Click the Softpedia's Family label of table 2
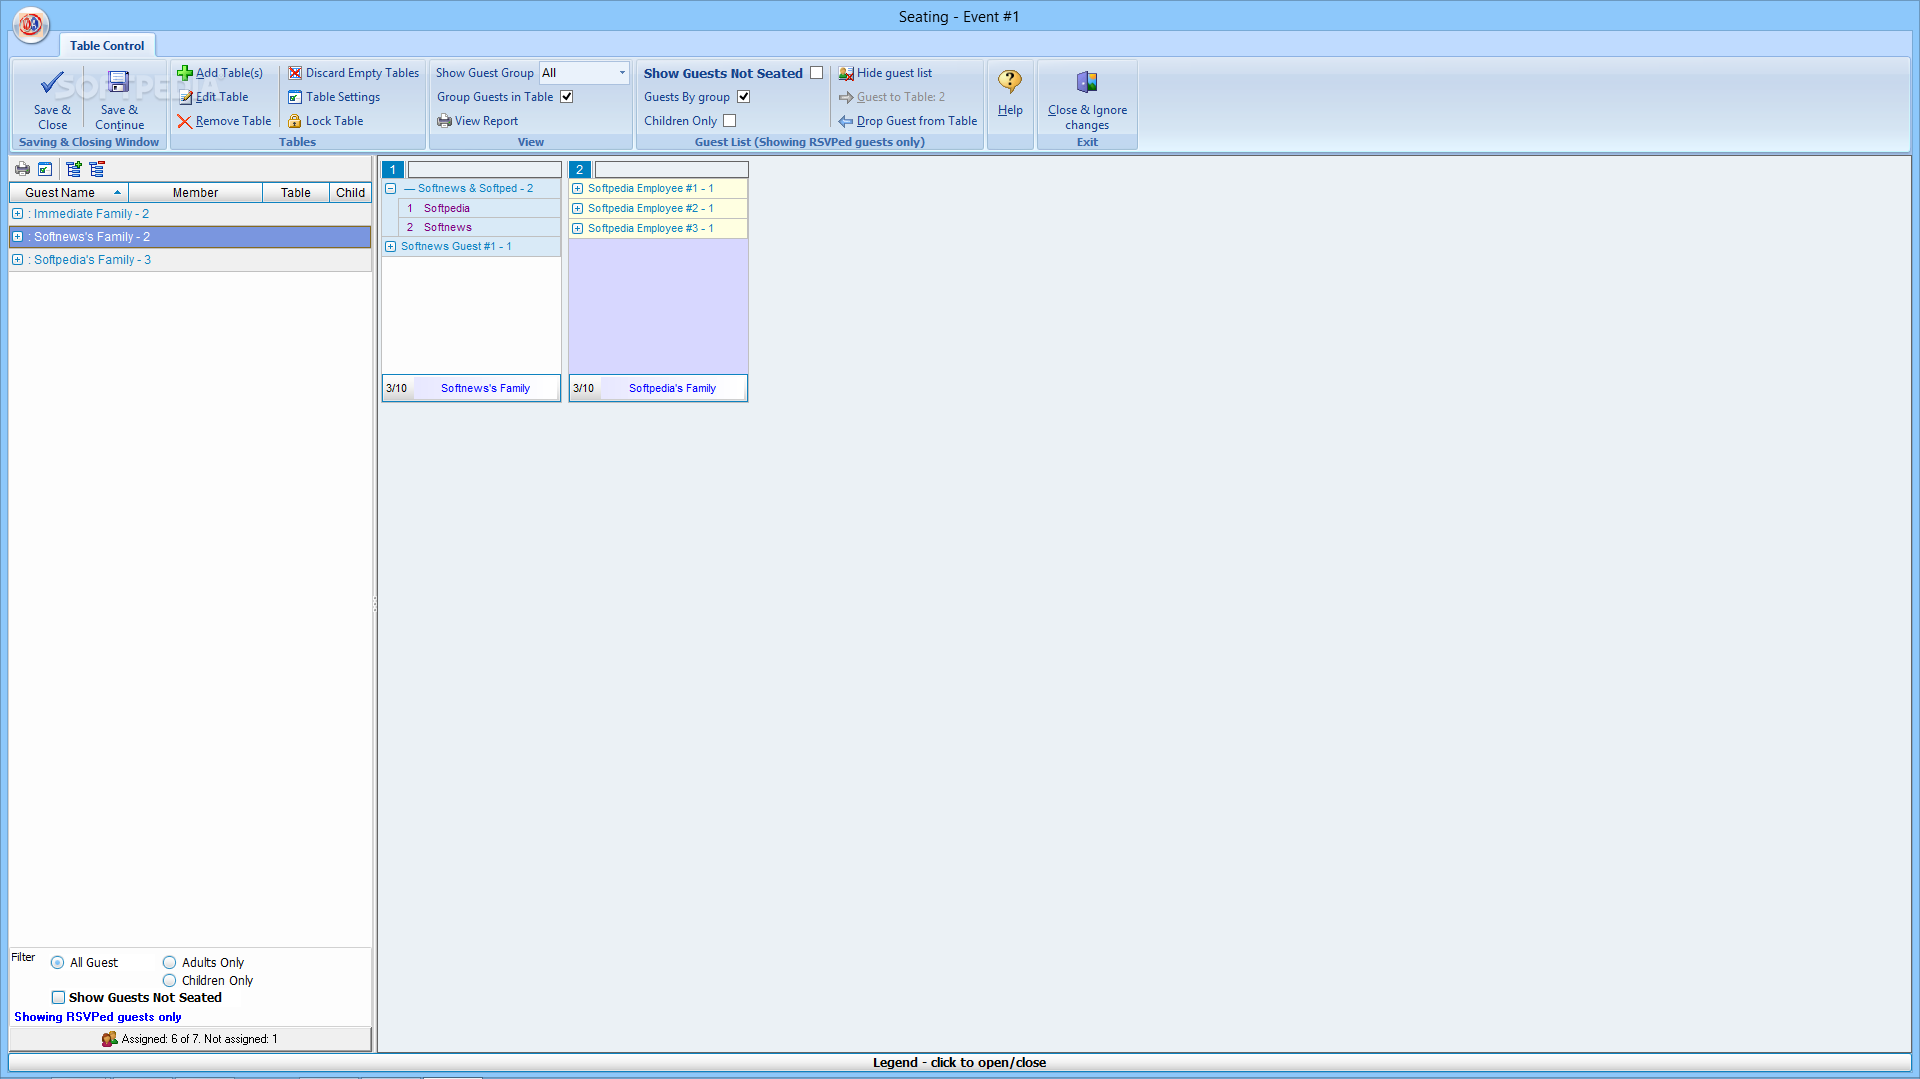1920x1079 pixels. click(672, 388)
